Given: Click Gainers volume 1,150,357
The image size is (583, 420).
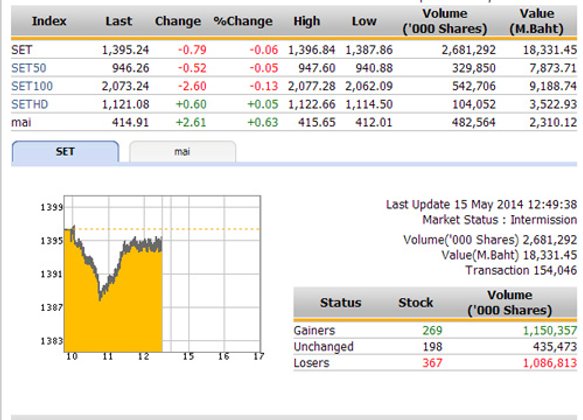Looking at the screenshot, I should [x=550, y=330].
